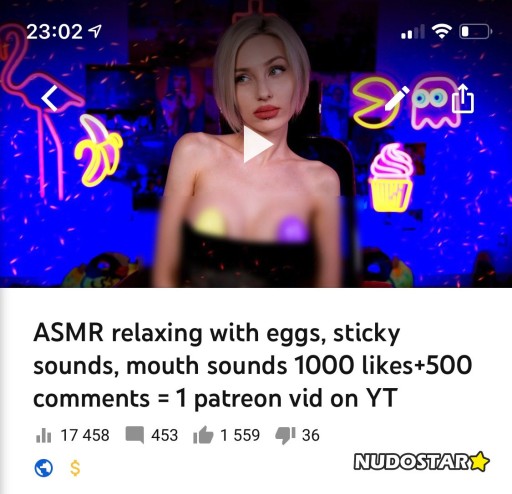Select the video title text

click(253, 366)
